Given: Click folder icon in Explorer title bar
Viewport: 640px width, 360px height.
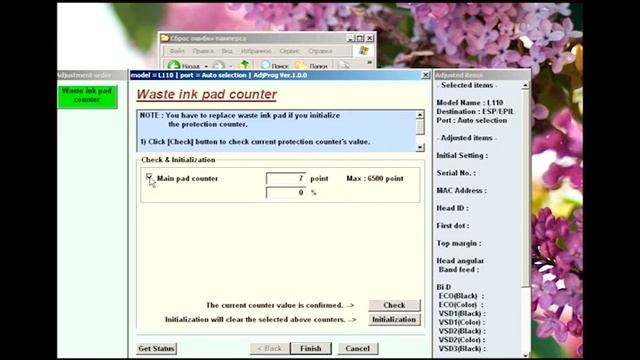Looking at the screenshot, I should (164, 38).
